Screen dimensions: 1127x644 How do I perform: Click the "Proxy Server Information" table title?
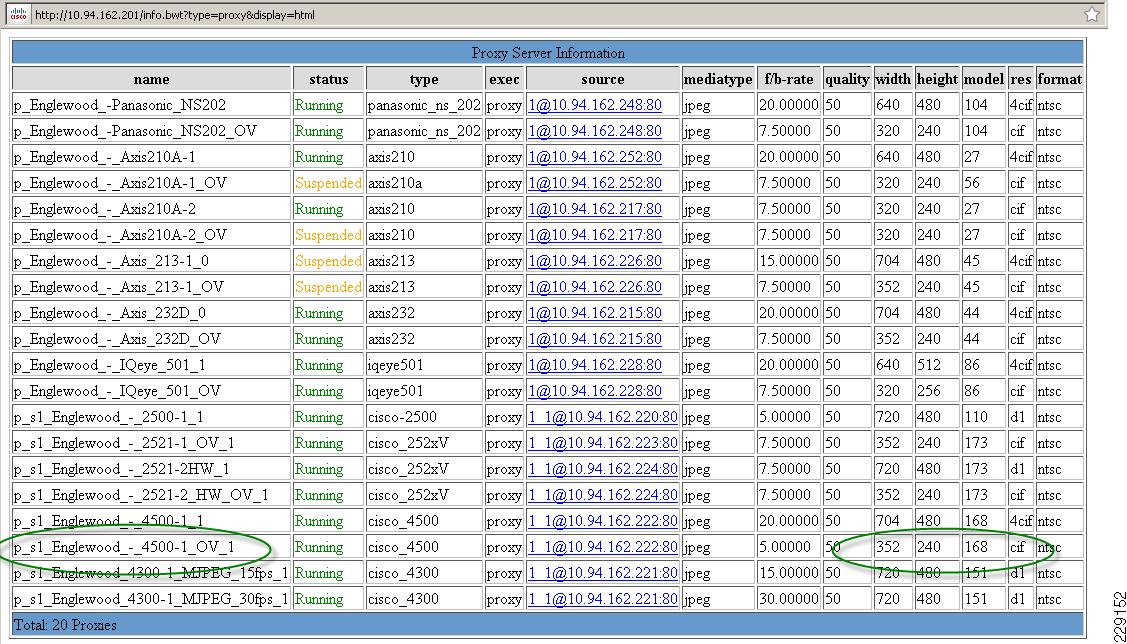point(547,53)
